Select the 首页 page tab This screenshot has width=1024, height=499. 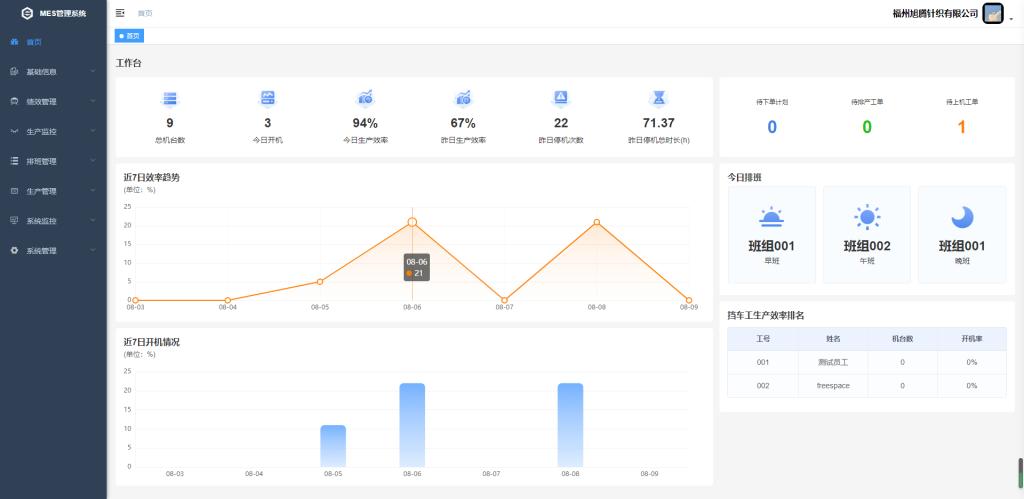click(130, 36)
